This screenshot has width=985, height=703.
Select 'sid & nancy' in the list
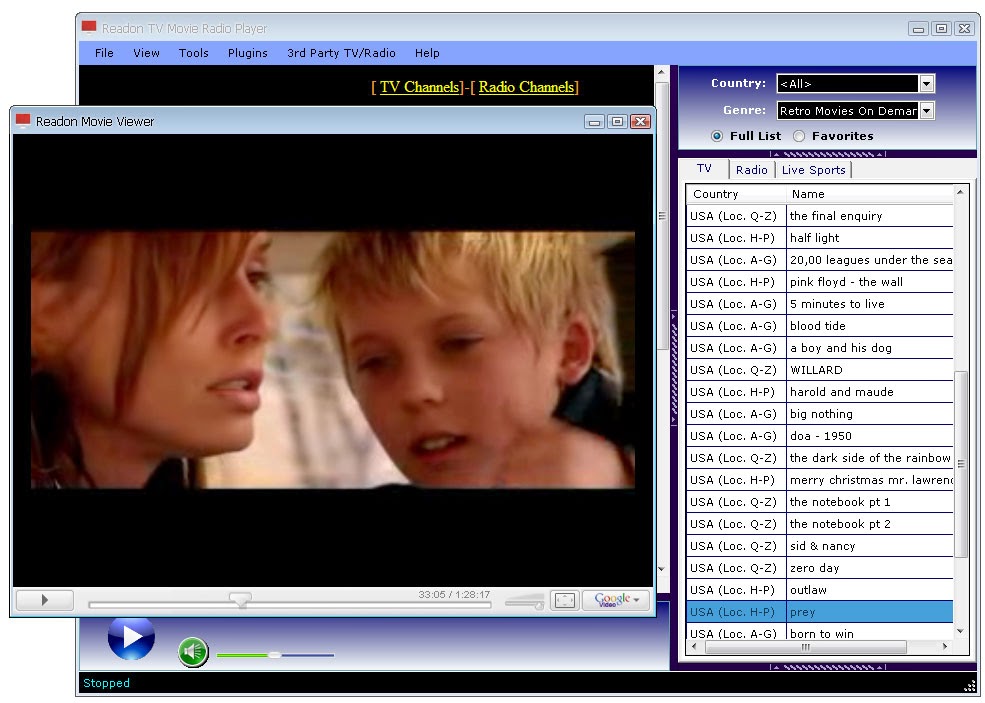tap(819, 546)
